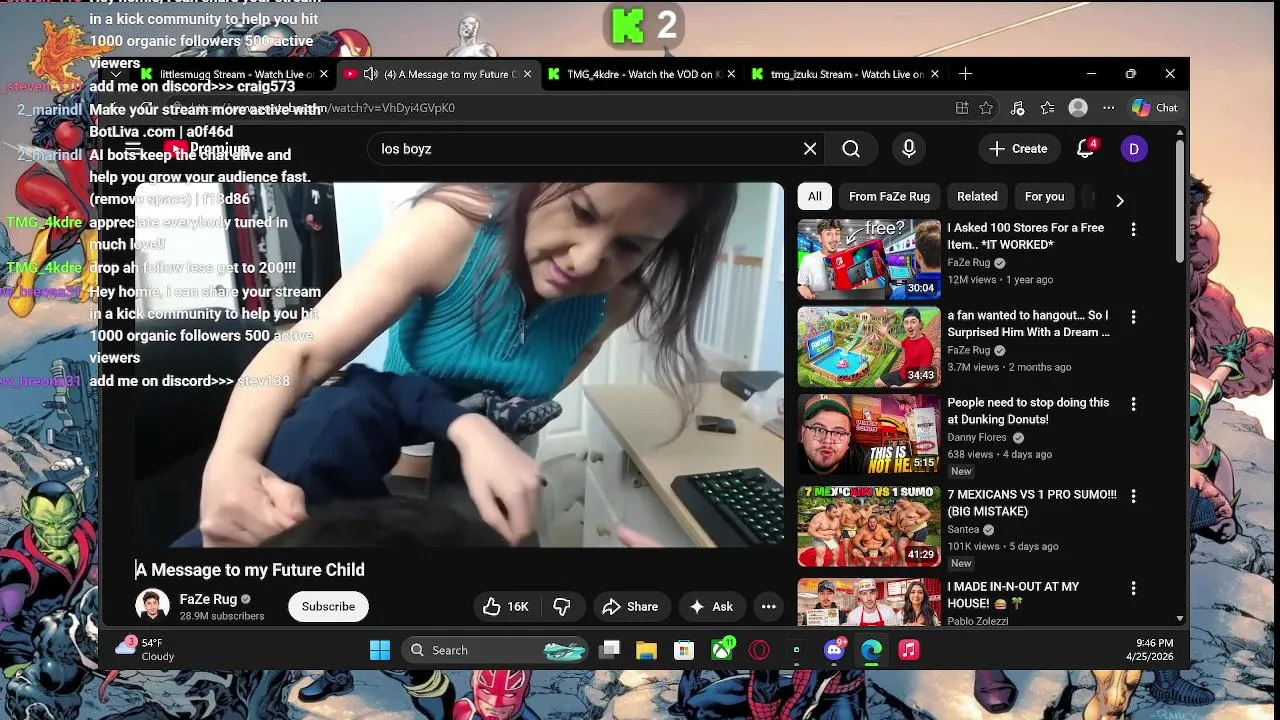
Task: Select the 'All' filter chip
Action: point(815,196)
